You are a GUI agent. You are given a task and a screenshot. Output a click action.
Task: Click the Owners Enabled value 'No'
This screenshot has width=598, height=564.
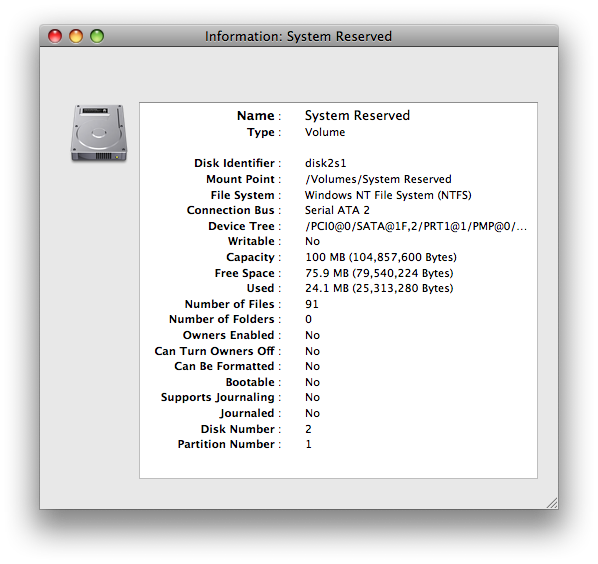tap(312, 335)
